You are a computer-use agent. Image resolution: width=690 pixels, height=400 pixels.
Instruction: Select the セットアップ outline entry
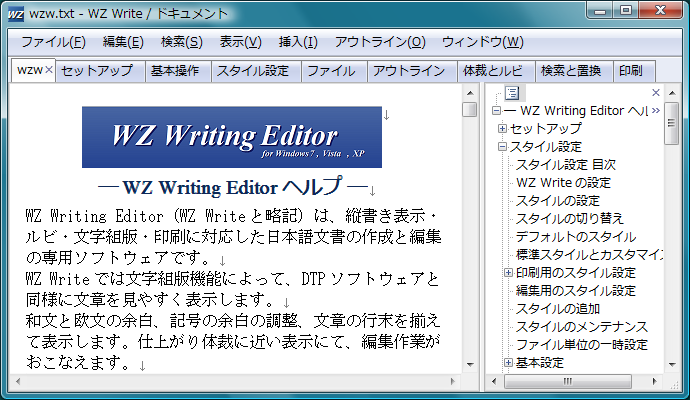(546, 128)
